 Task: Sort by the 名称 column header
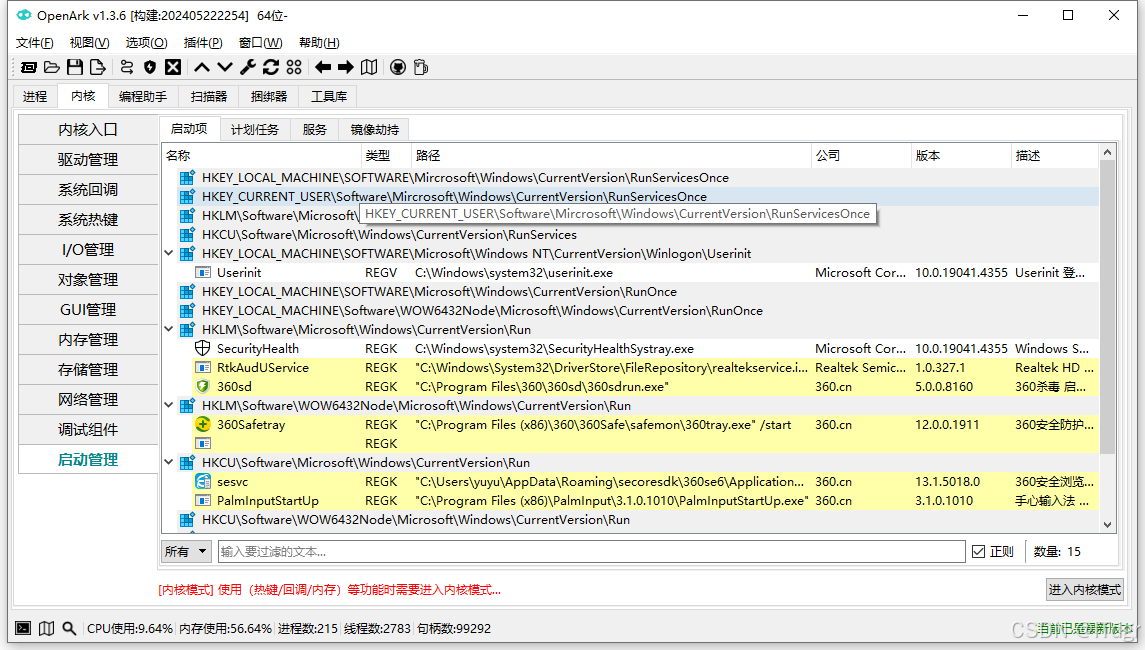[x=261, y=156]
